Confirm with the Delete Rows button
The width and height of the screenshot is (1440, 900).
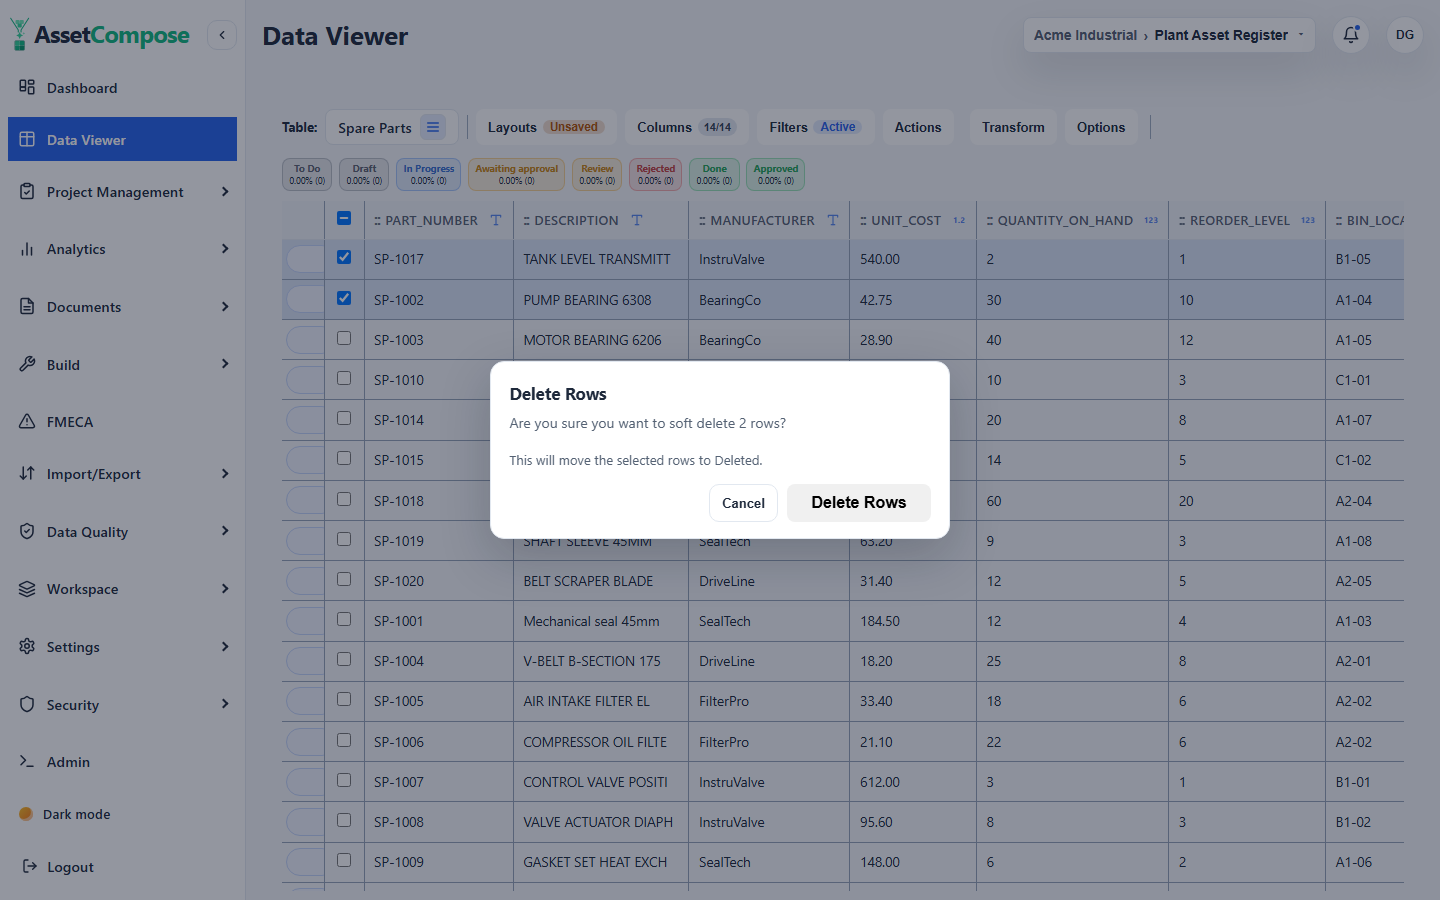(x=858, y=502)
